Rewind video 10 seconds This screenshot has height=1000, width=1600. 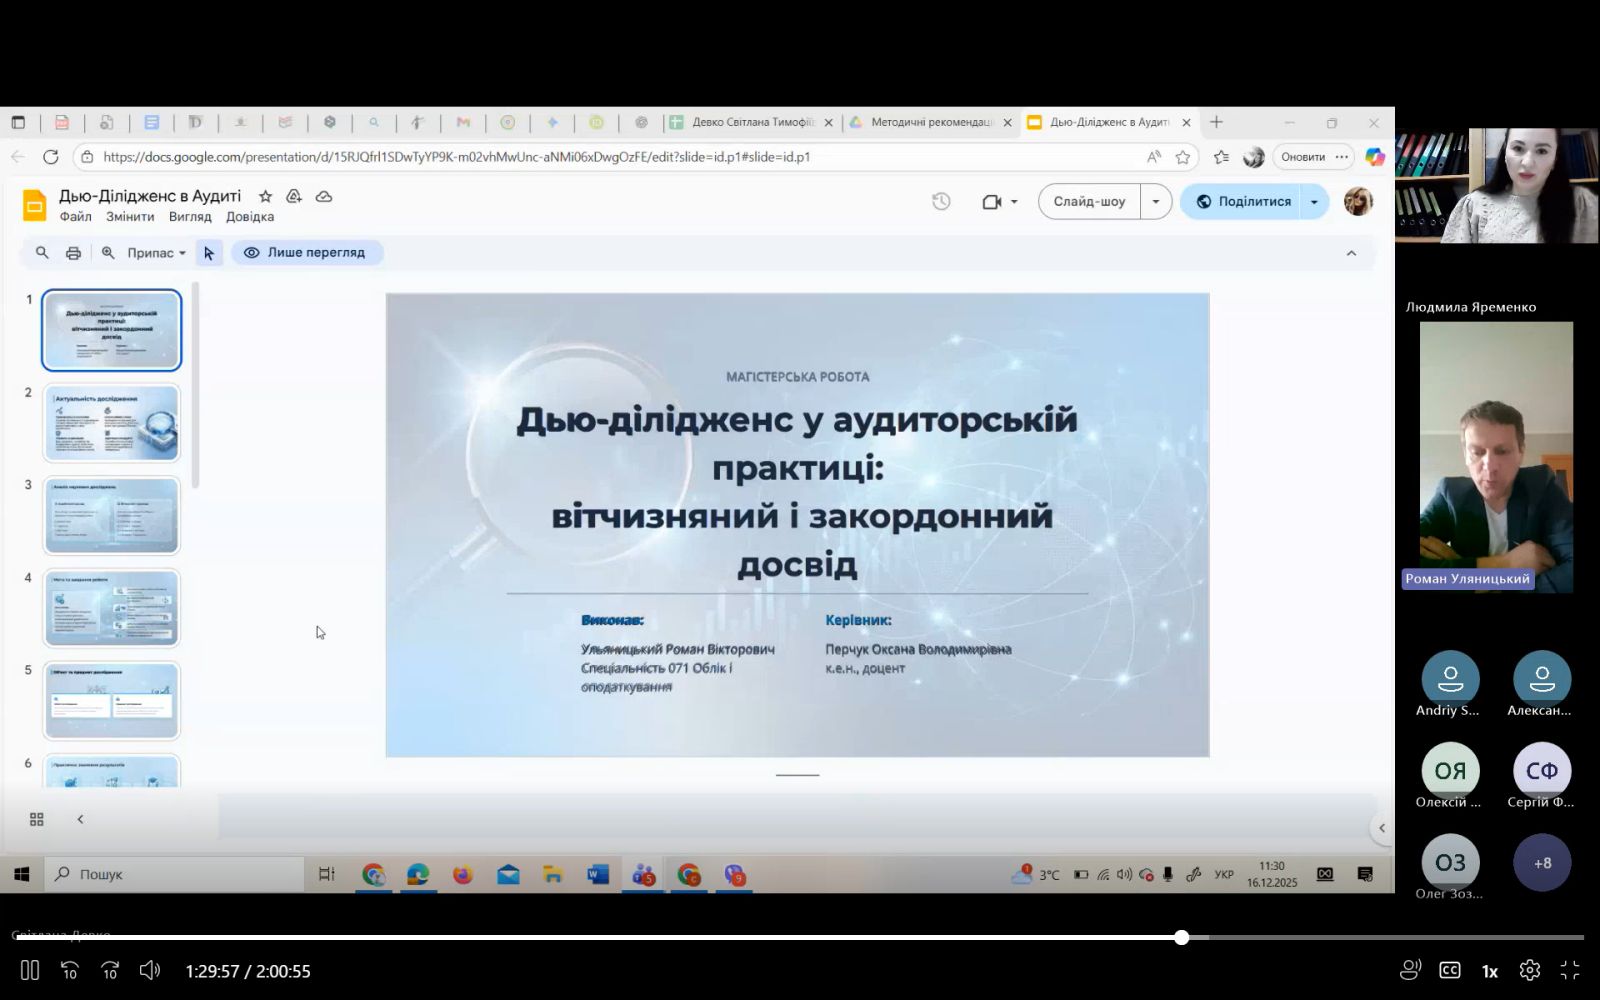(x=70, y=970)
